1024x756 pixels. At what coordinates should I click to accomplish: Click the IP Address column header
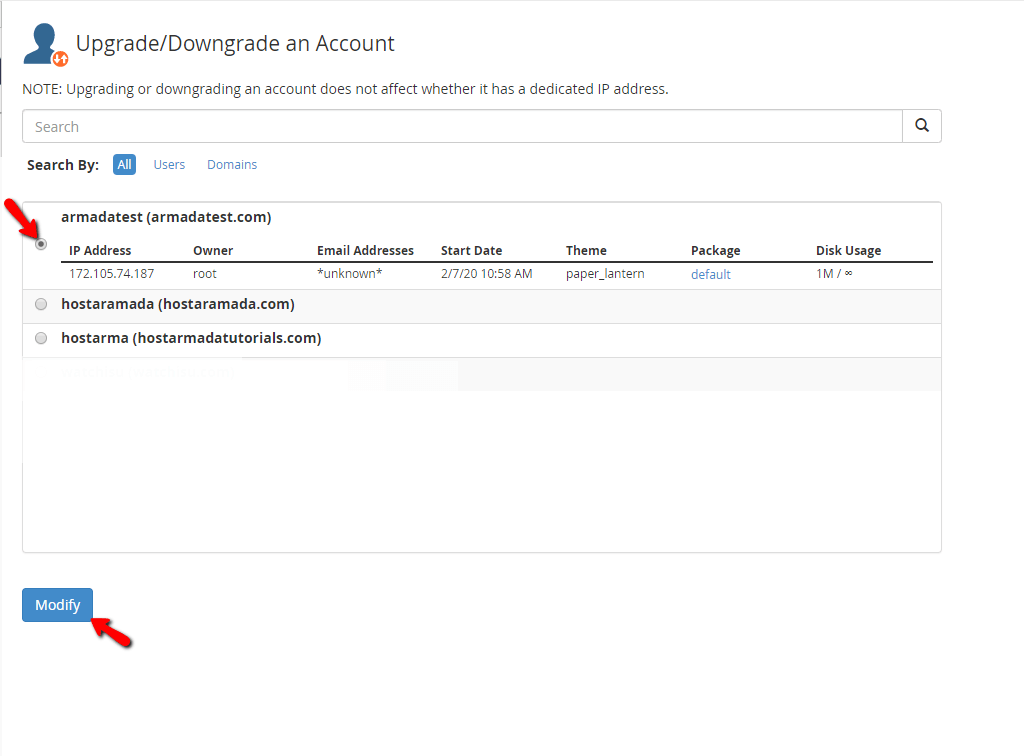pos(99,250)
